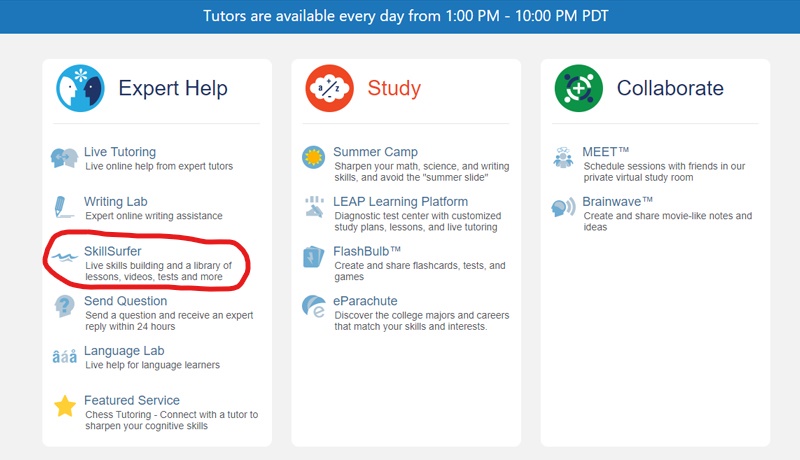
Task: Click the Summer Camp sun icon
Action: (314, 158)
